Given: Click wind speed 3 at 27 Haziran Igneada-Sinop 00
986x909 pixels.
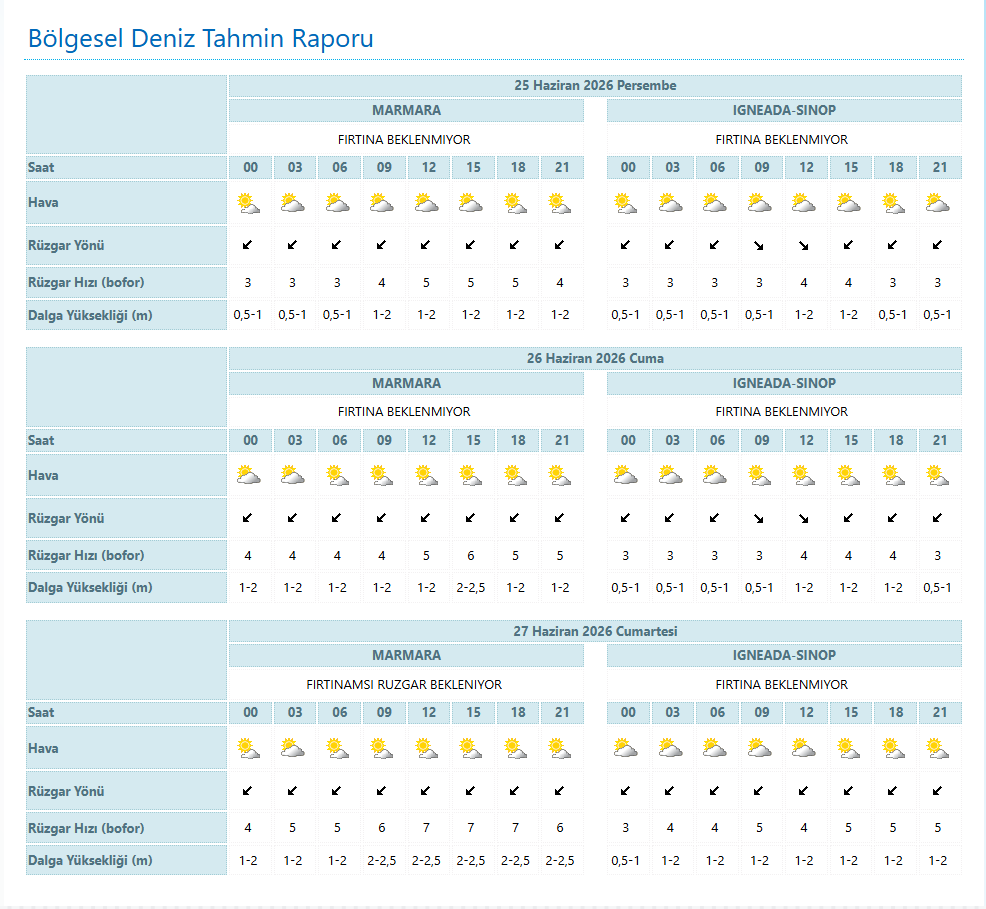Looking at the screenshot, I should click(x=626, y=828).
